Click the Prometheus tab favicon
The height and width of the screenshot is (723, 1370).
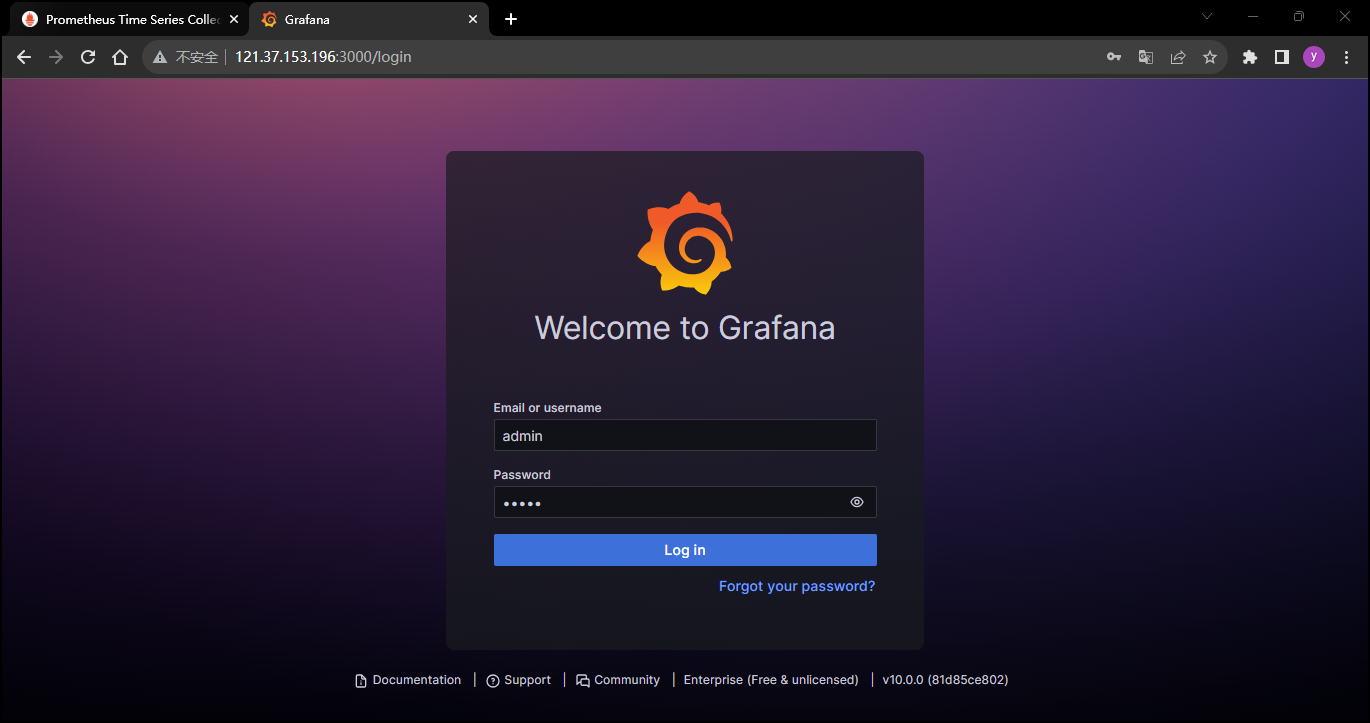[x=30, y=19]
